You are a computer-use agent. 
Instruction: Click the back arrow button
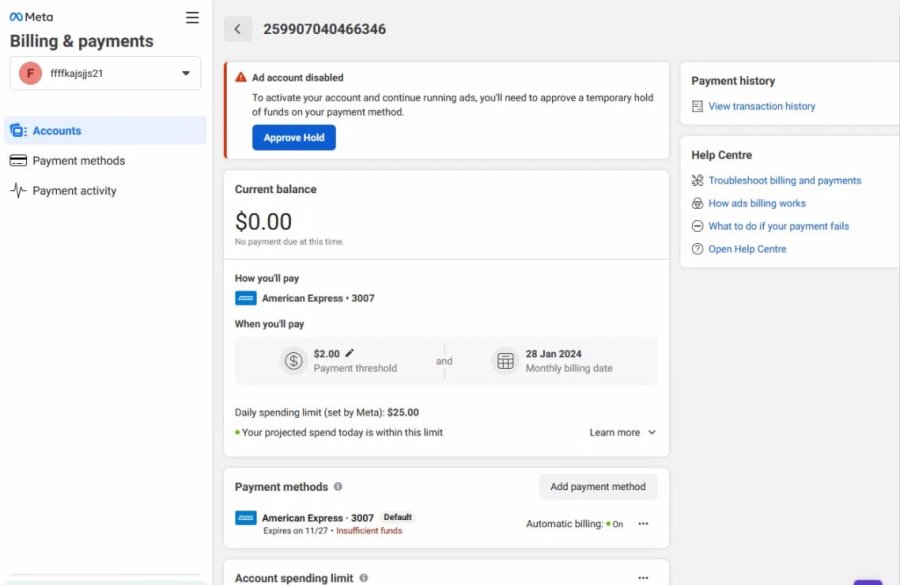(237, 29)
